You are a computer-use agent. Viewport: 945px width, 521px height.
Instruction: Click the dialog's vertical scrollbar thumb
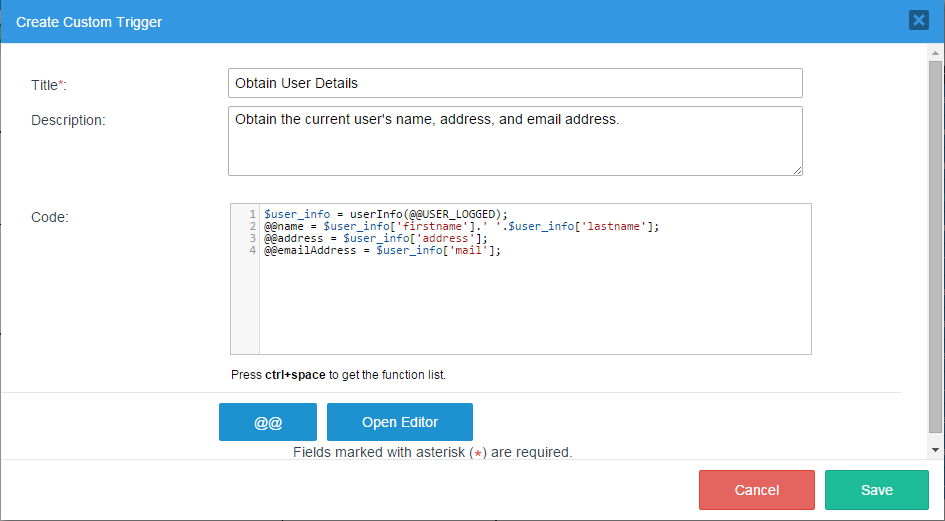935,245
